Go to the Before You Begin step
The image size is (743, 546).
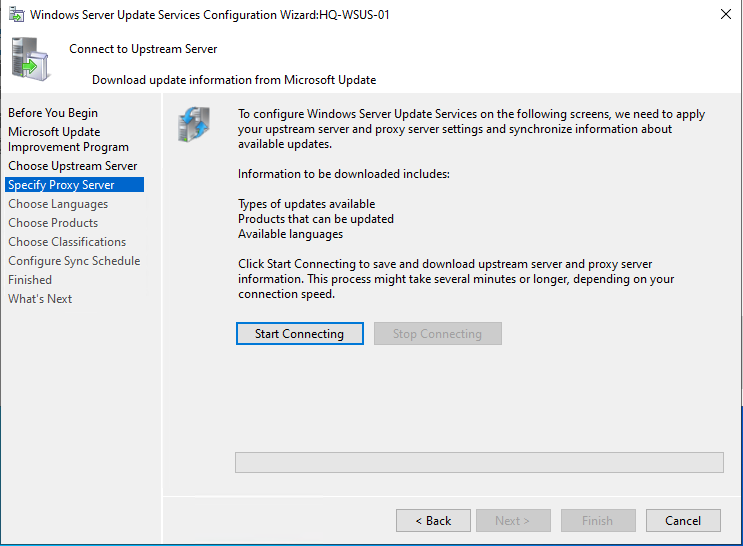(x=53, y=113)
